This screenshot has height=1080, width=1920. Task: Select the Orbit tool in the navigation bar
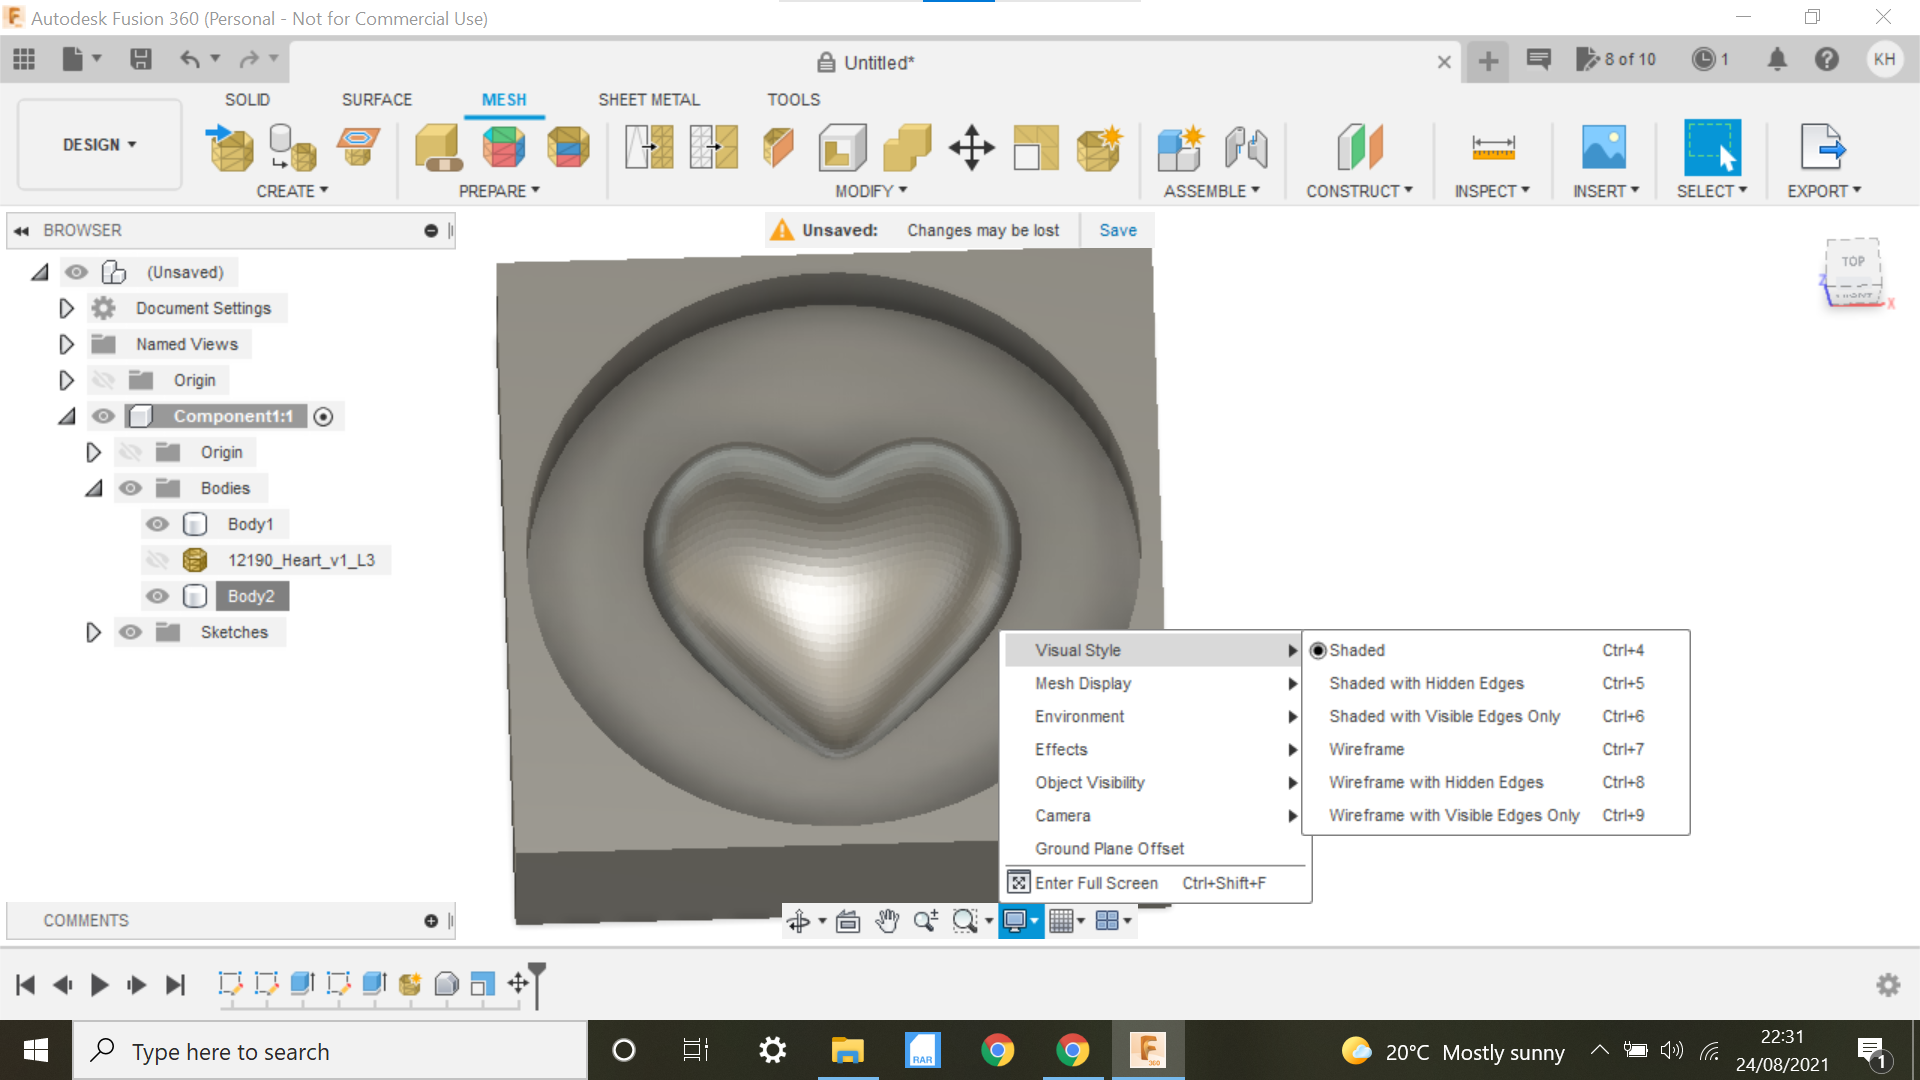(x=801, y=921)
